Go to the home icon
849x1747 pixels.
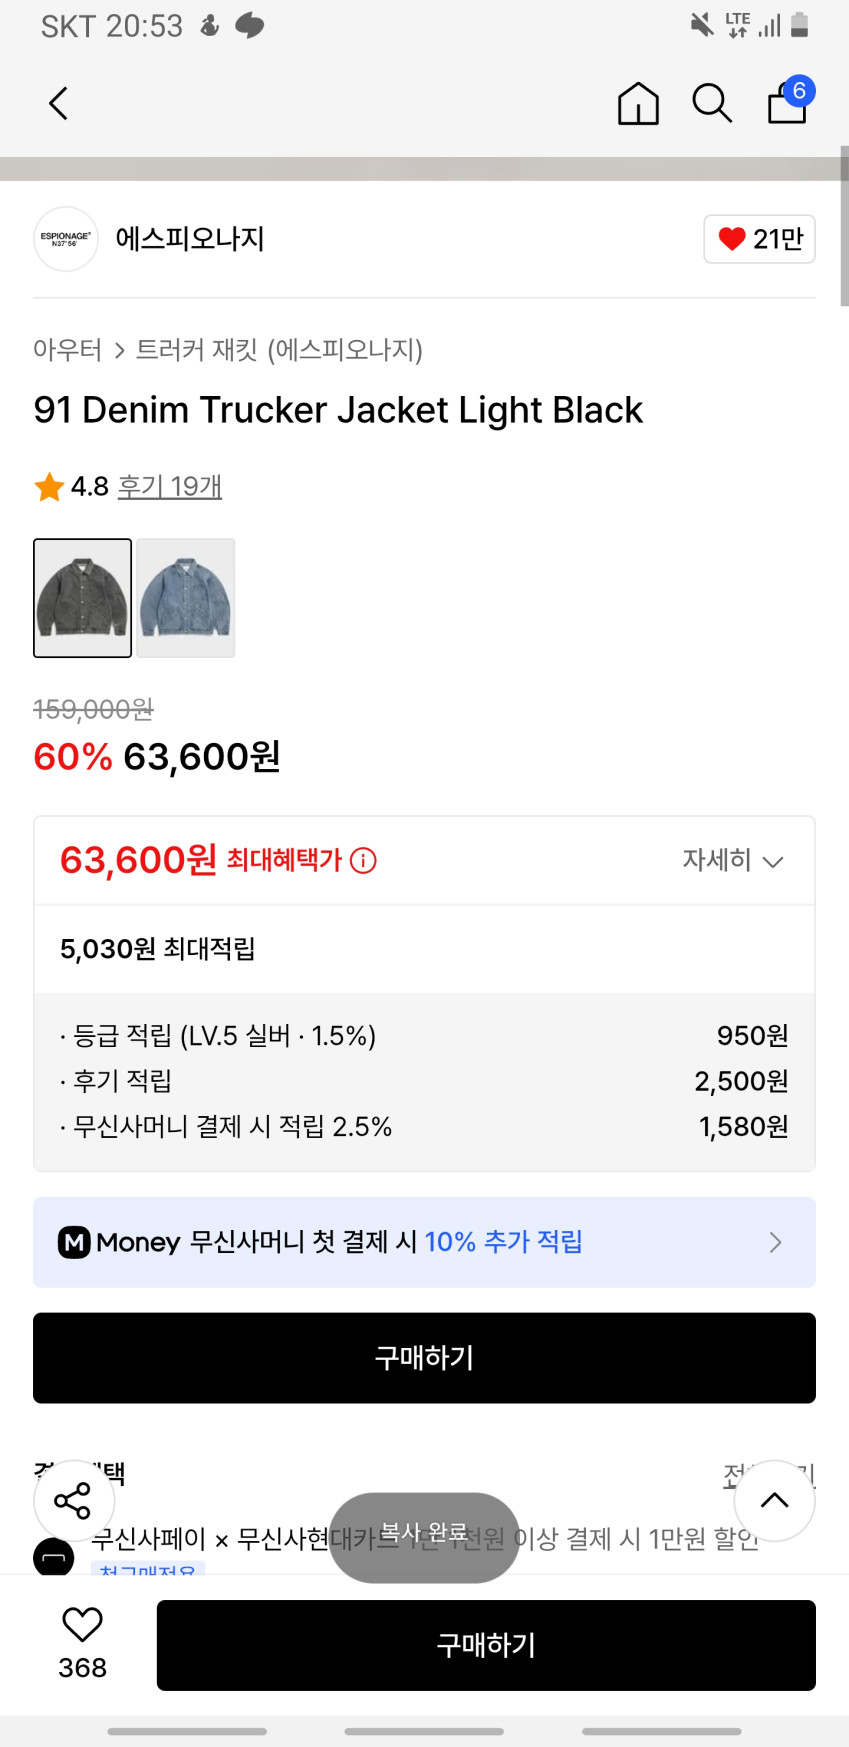point(638,103)
